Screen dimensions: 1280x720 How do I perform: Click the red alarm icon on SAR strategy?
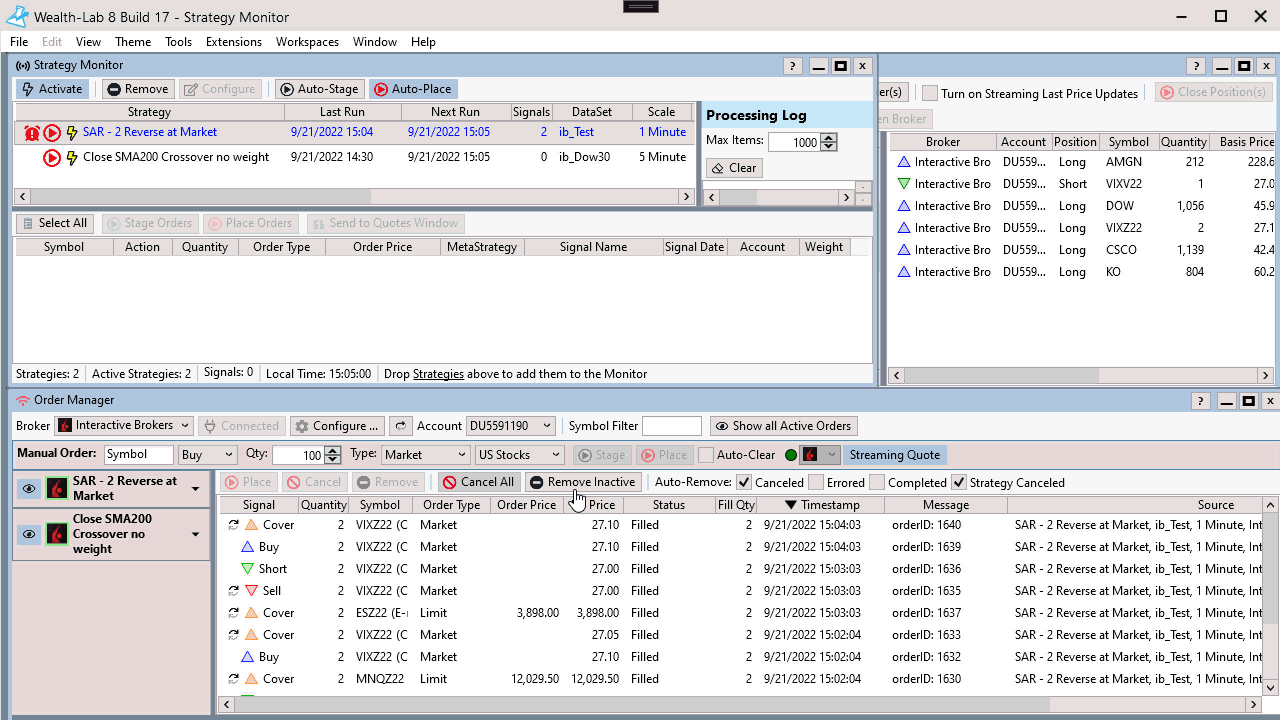tap(32, 132)
